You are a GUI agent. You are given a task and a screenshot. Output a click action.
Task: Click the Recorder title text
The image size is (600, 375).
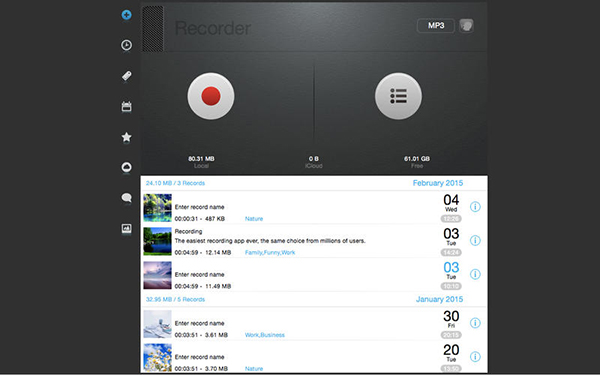click(213, 28)
